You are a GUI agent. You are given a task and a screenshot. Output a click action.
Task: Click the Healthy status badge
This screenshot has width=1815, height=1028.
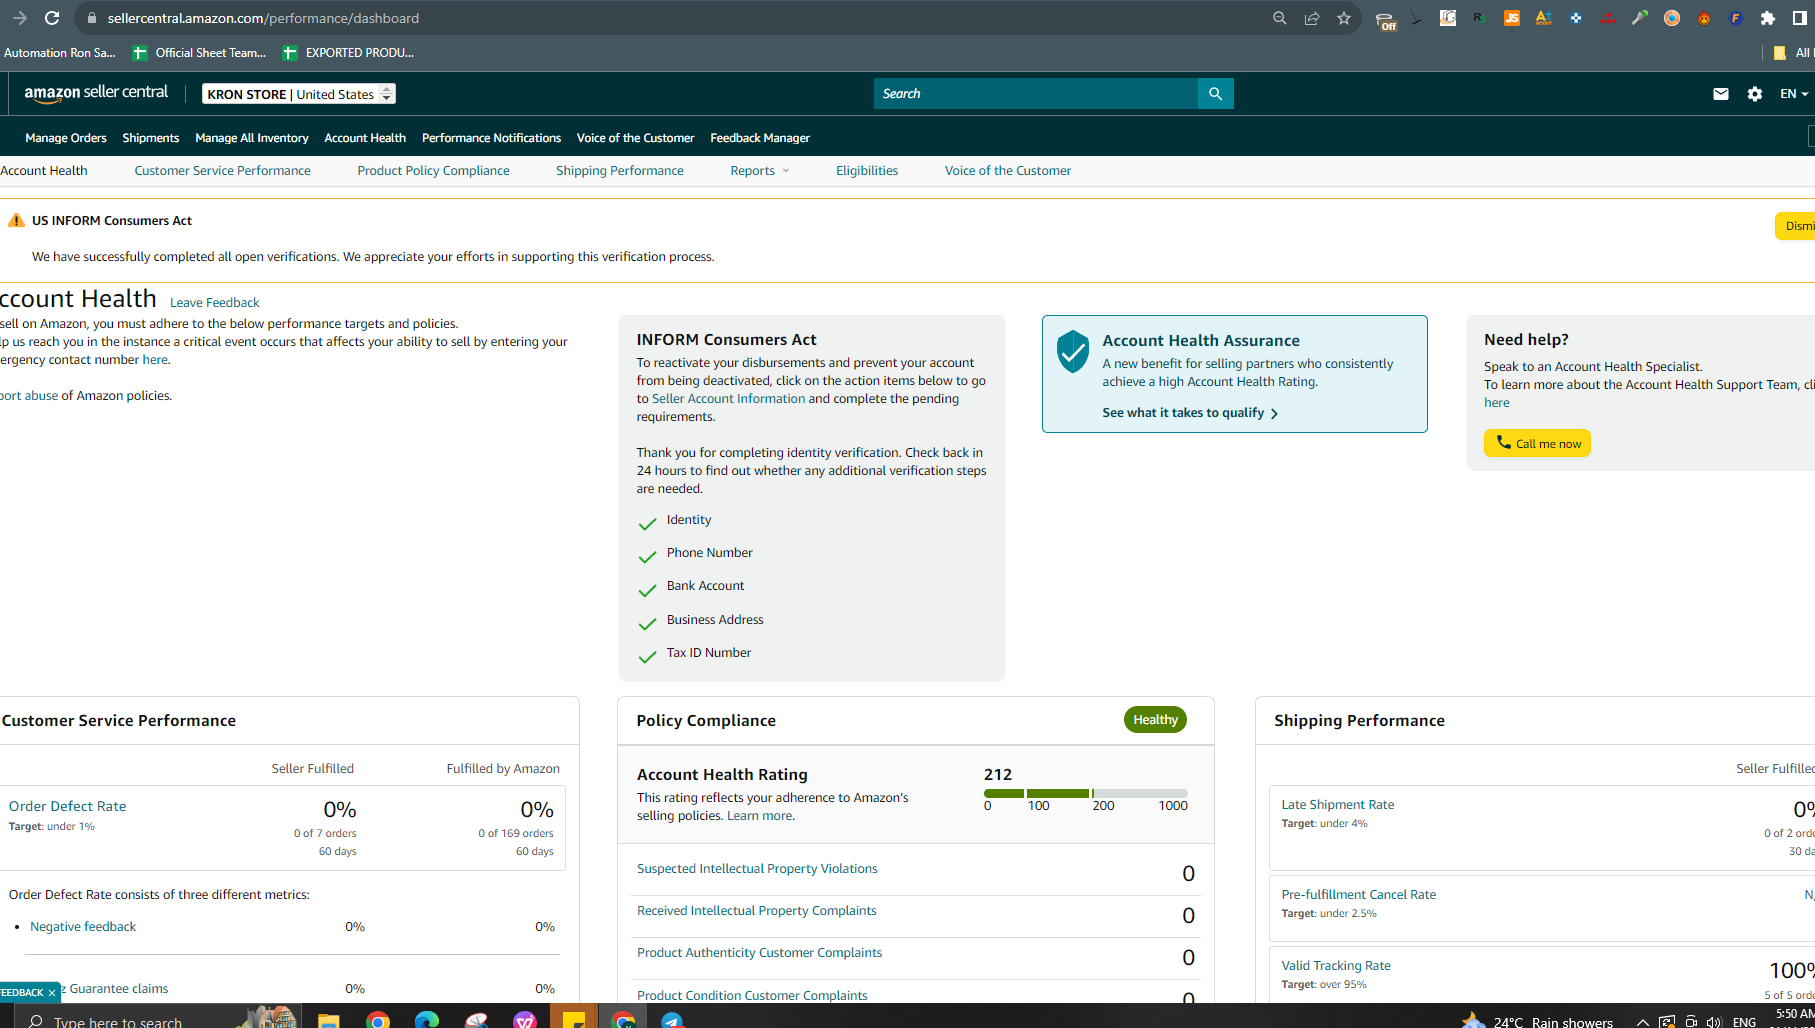1155,720
